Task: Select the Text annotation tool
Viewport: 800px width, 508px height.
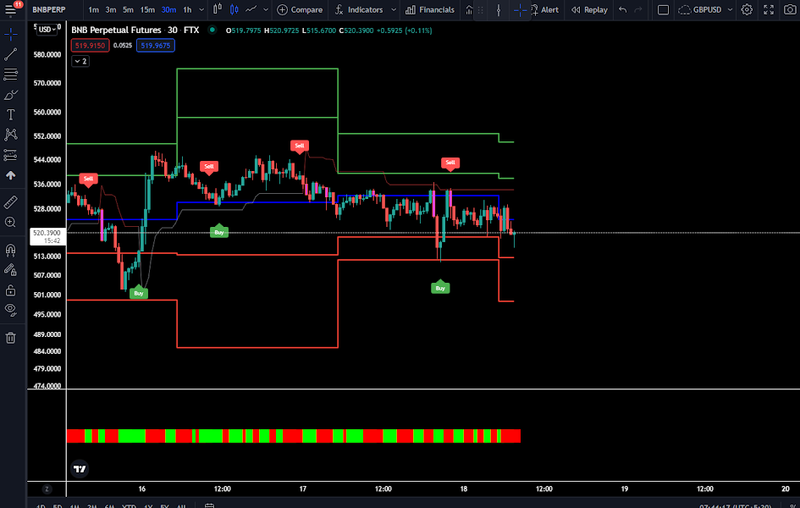Action: pyautogui.click(x=11, y=114)
